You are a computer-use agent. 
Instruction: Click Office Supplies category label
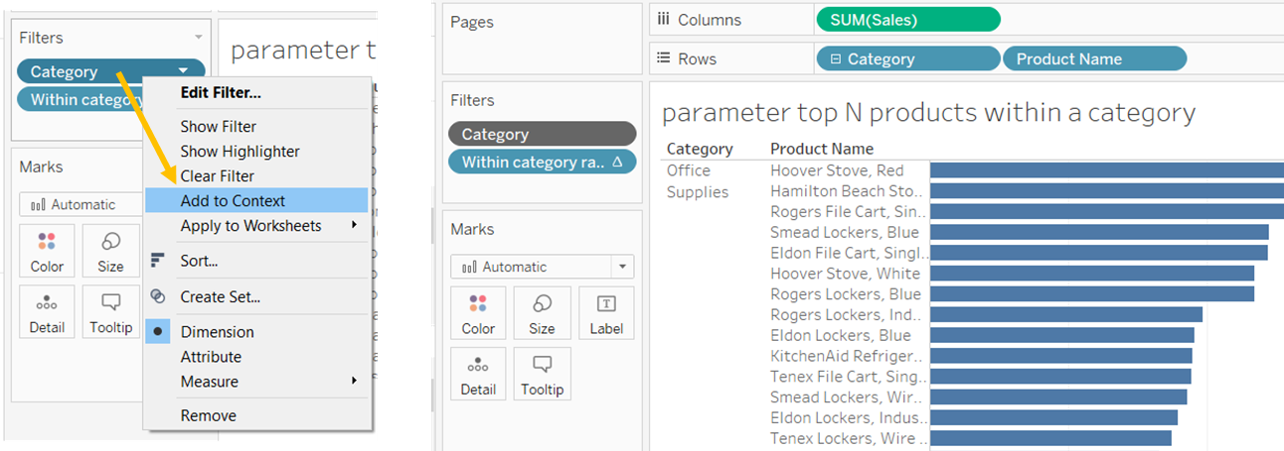click(x=698, y=181)
